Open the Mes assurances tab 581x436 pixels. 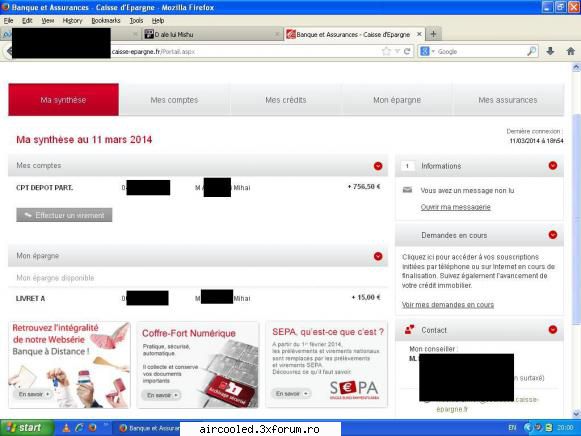click(x=508, y=100)
